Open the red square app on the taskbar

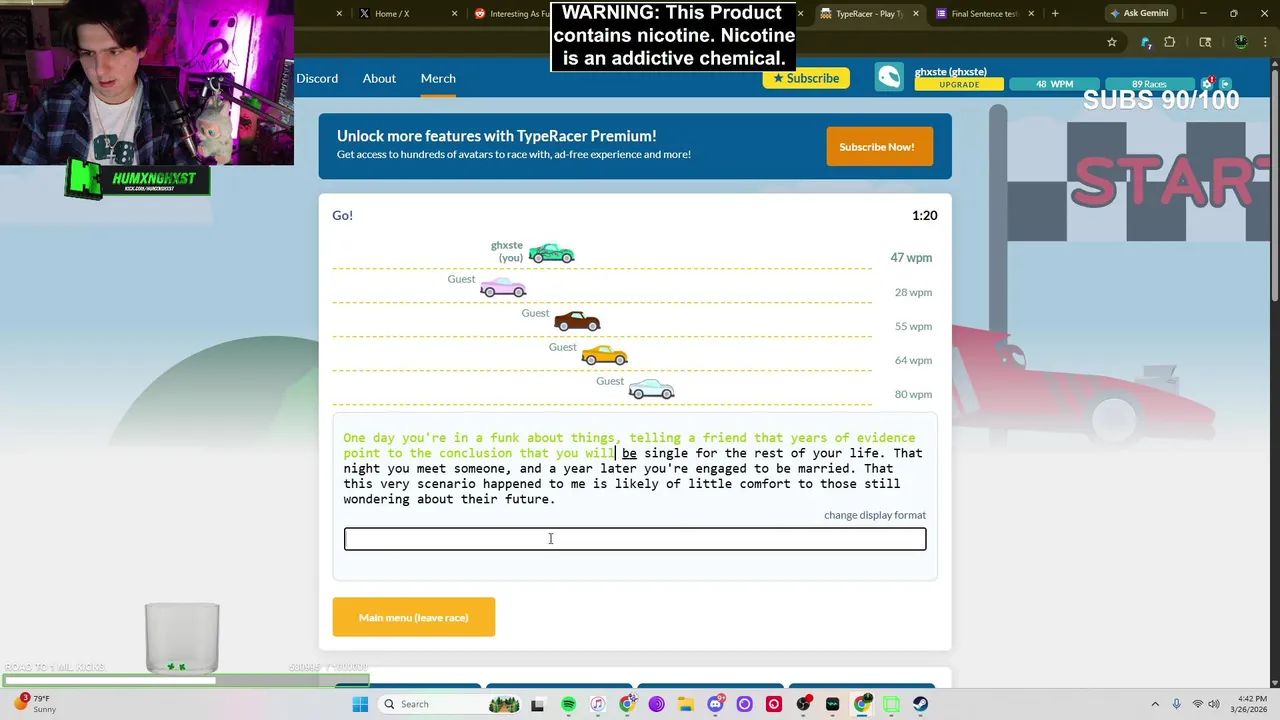tap(773, 704)
